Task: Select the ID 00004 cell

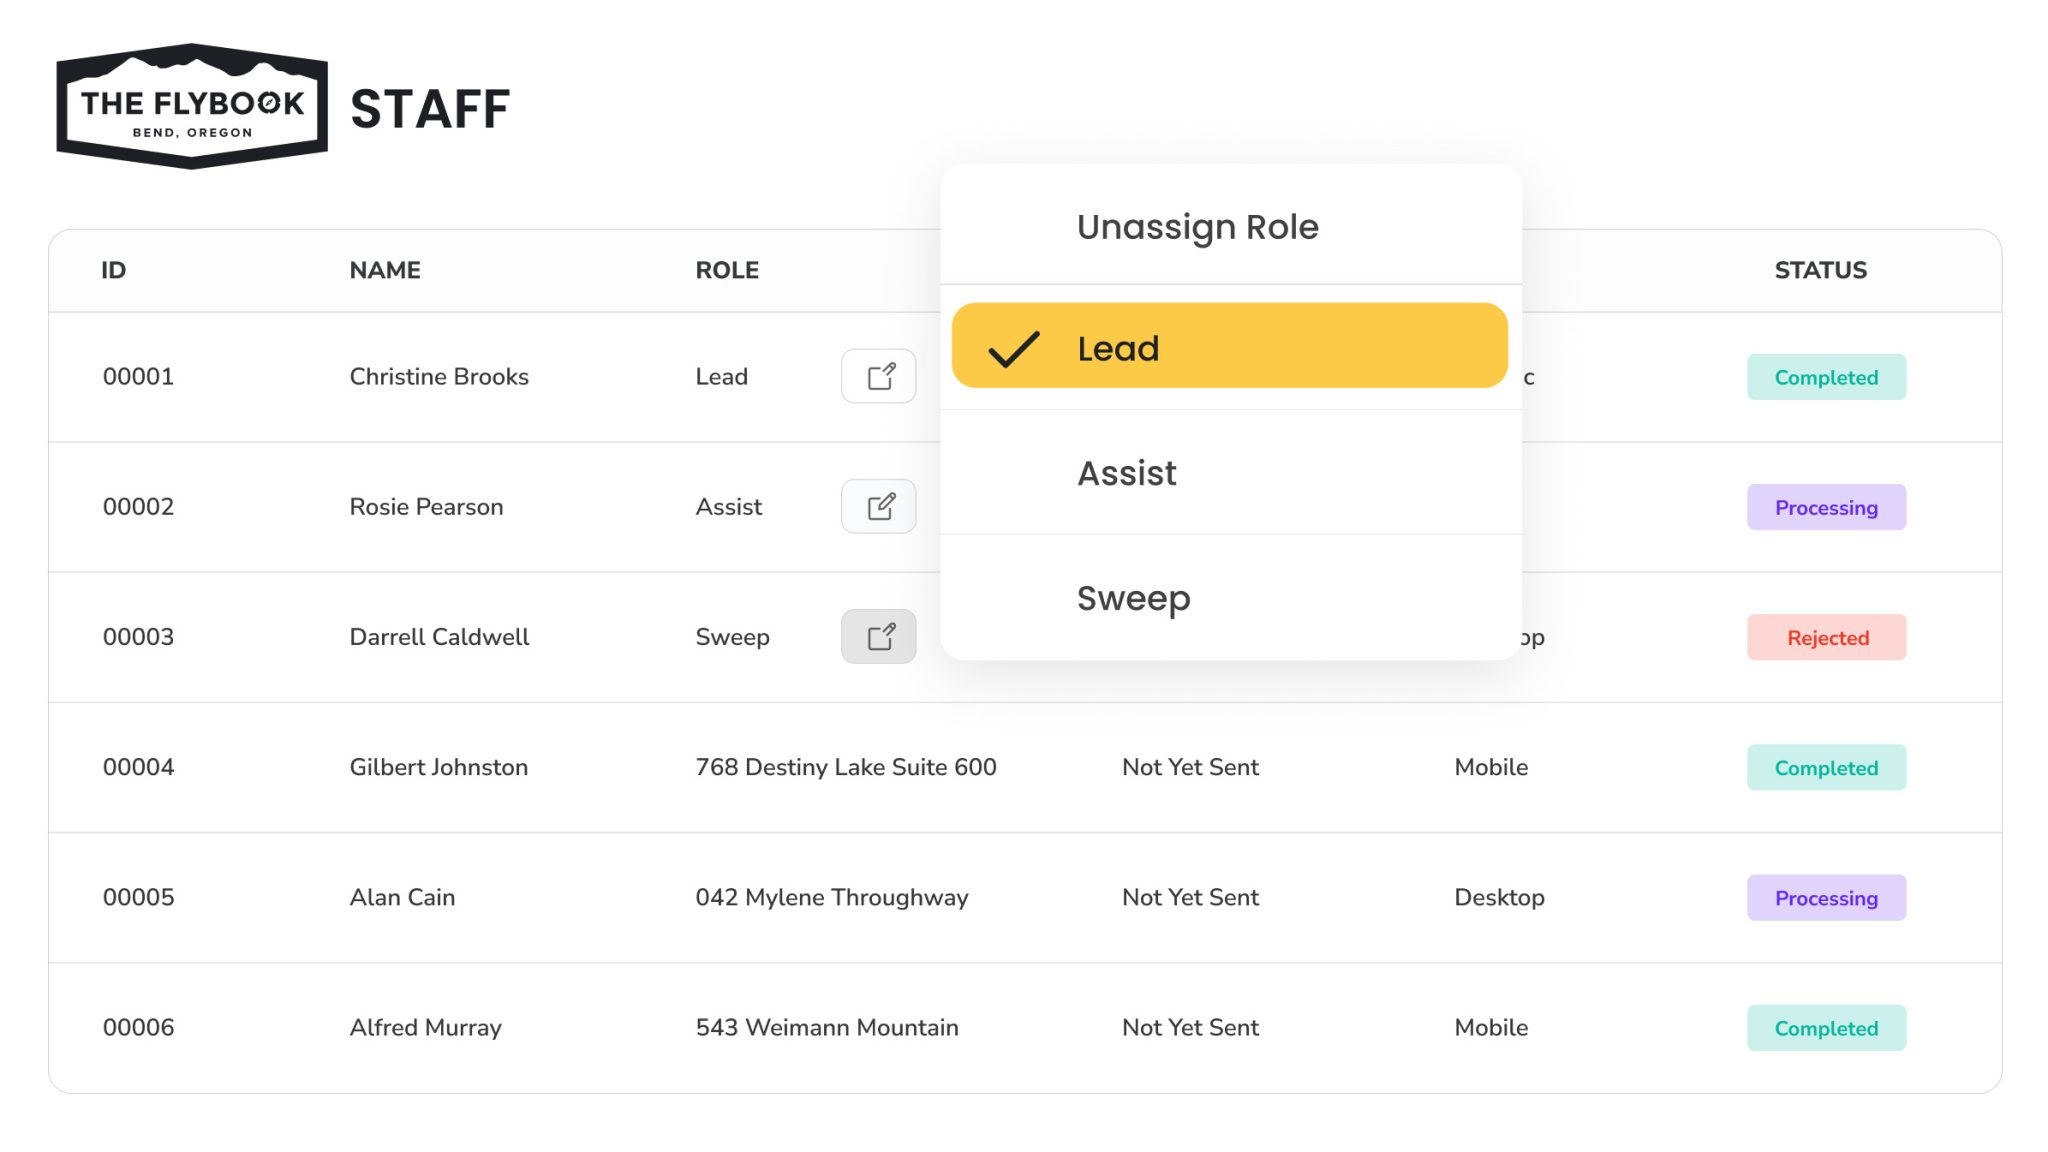Action: [138, 766]
